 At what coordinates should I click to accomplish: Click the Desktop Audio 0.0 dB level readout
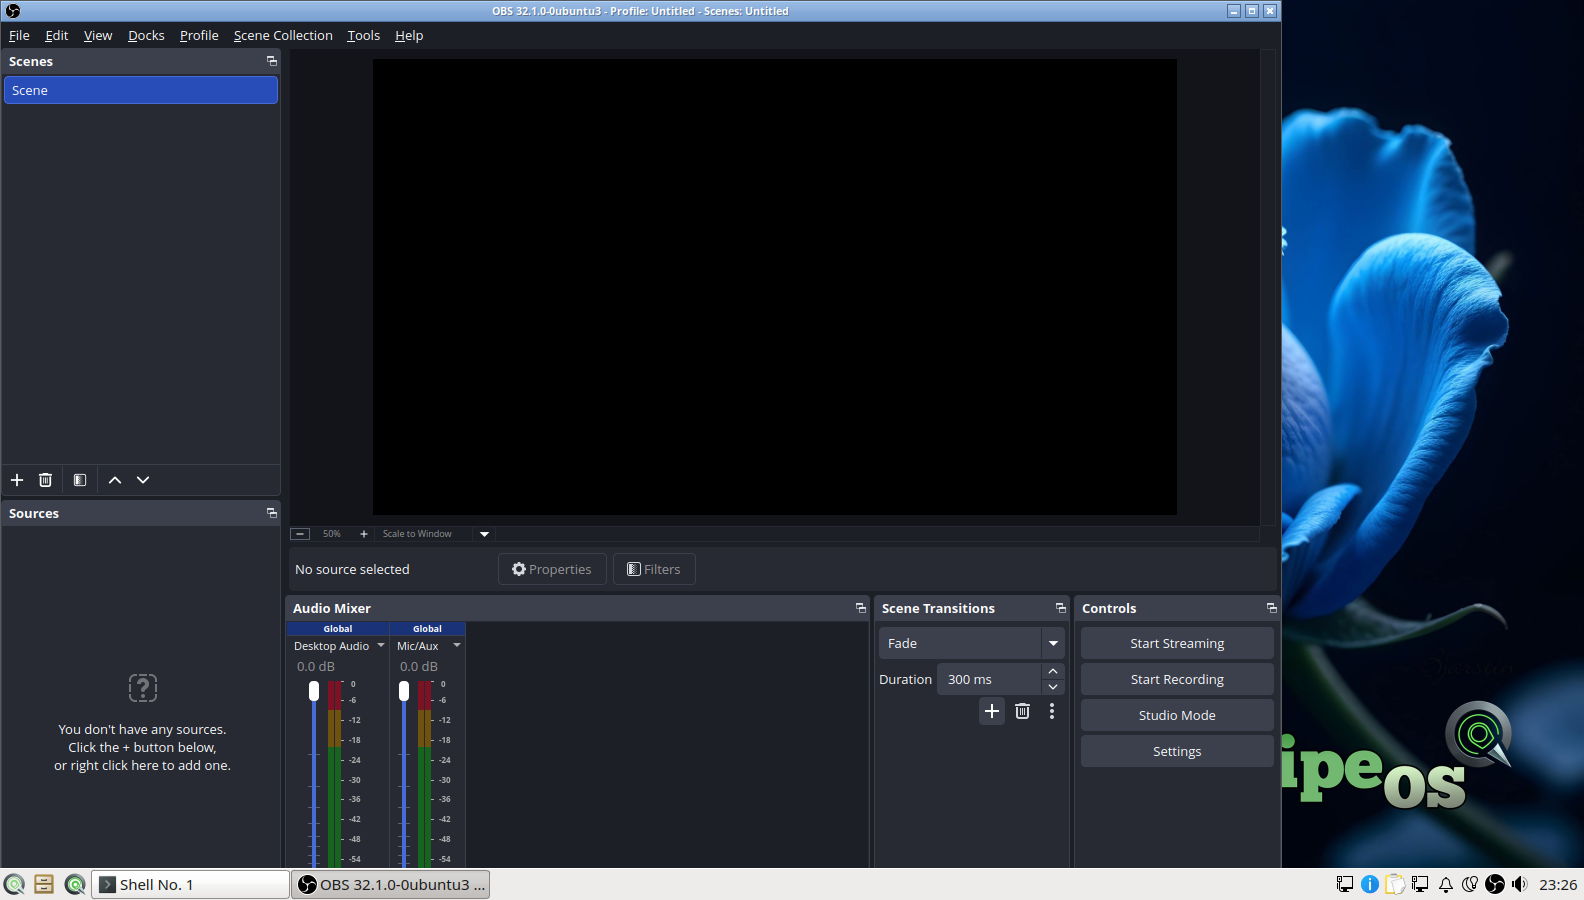coord(316,666)
